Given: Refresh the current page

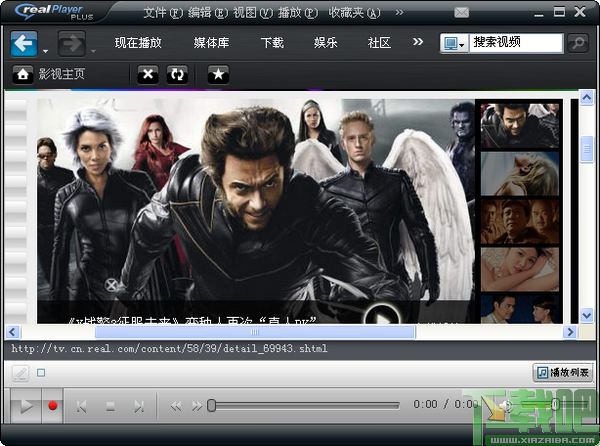Looking at the screenshot, I should pos(177,74).
